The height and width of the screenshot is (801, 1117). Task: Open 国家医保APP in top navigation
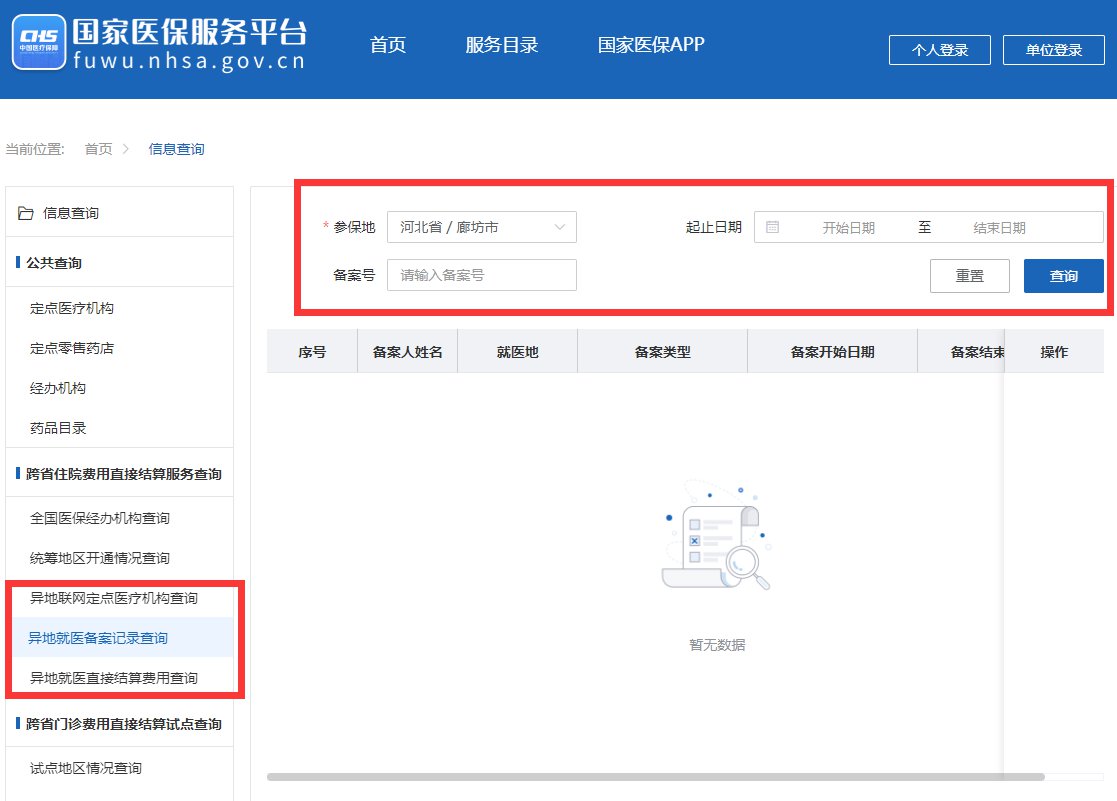click(x=651, y=45)
